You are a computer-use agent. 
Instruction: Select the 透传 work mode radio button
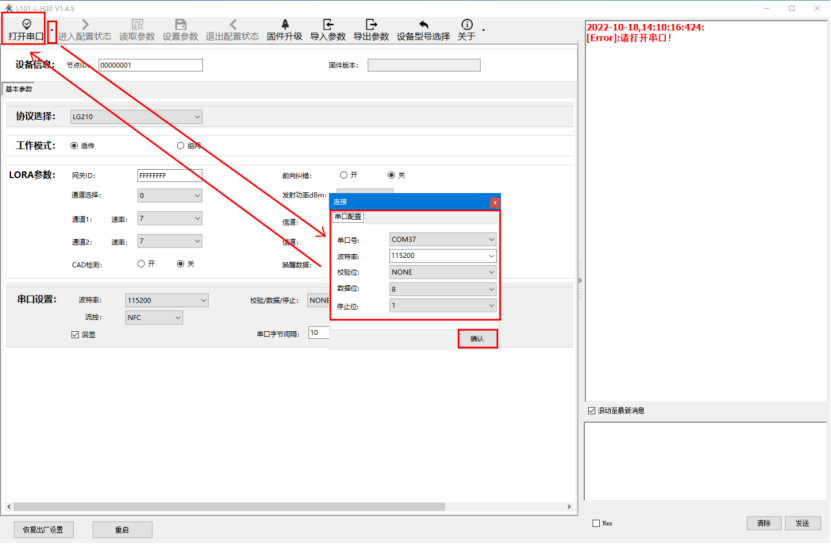click(74, 146)
